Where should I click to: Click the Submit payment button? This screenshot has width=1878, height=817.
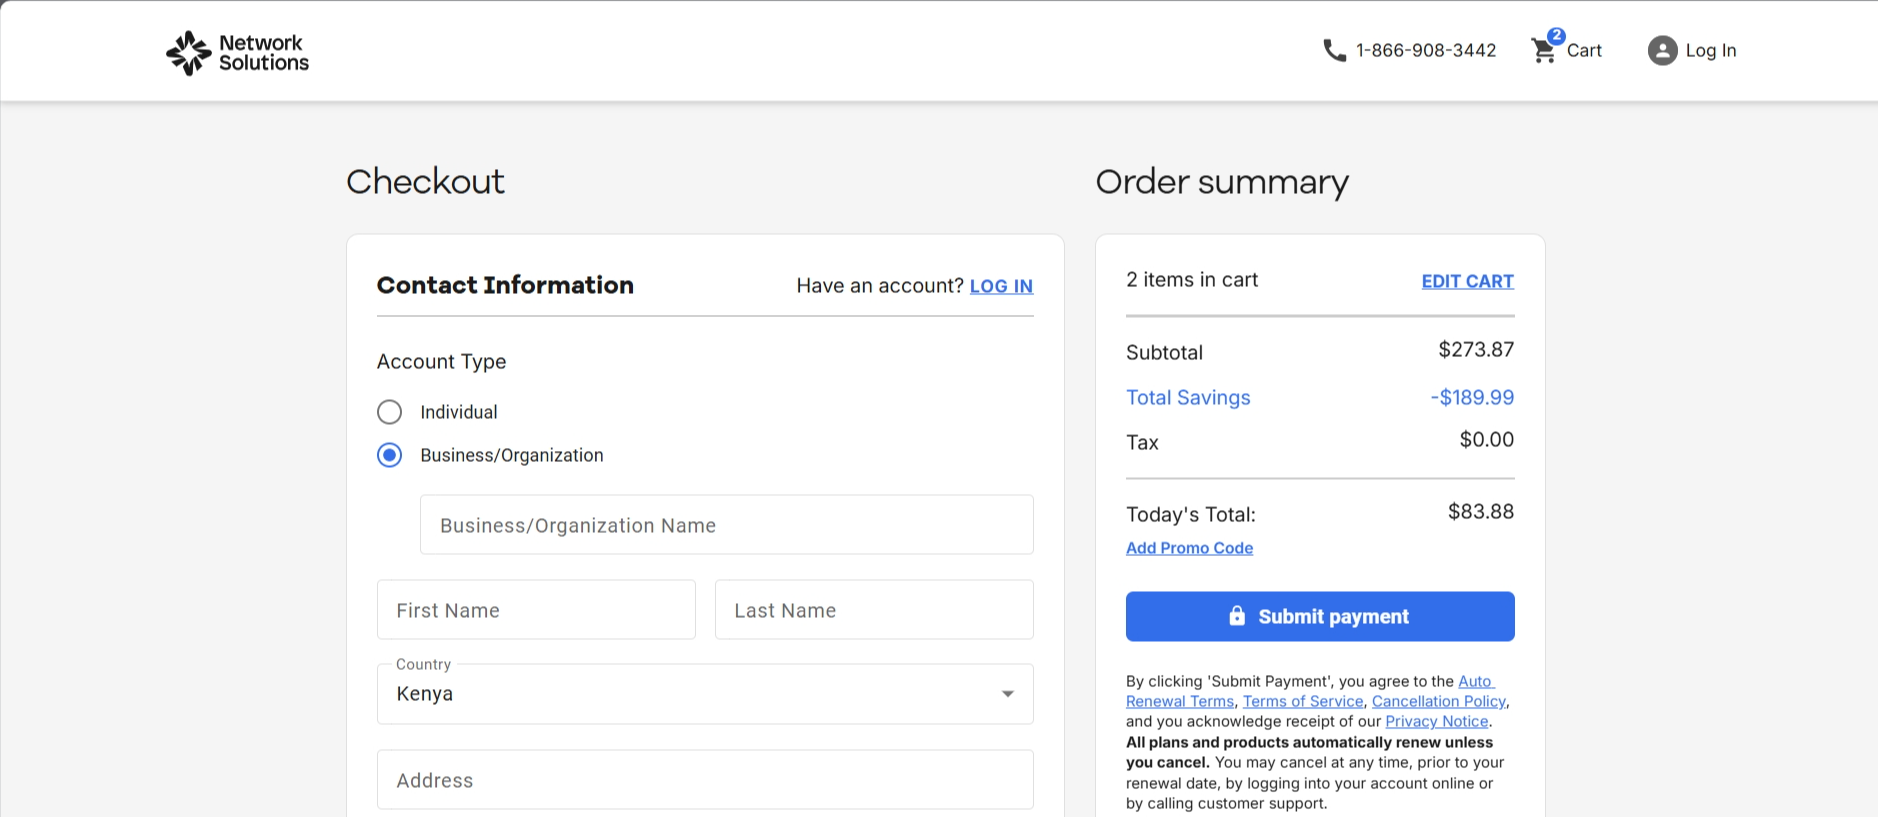pos(1320,616)
